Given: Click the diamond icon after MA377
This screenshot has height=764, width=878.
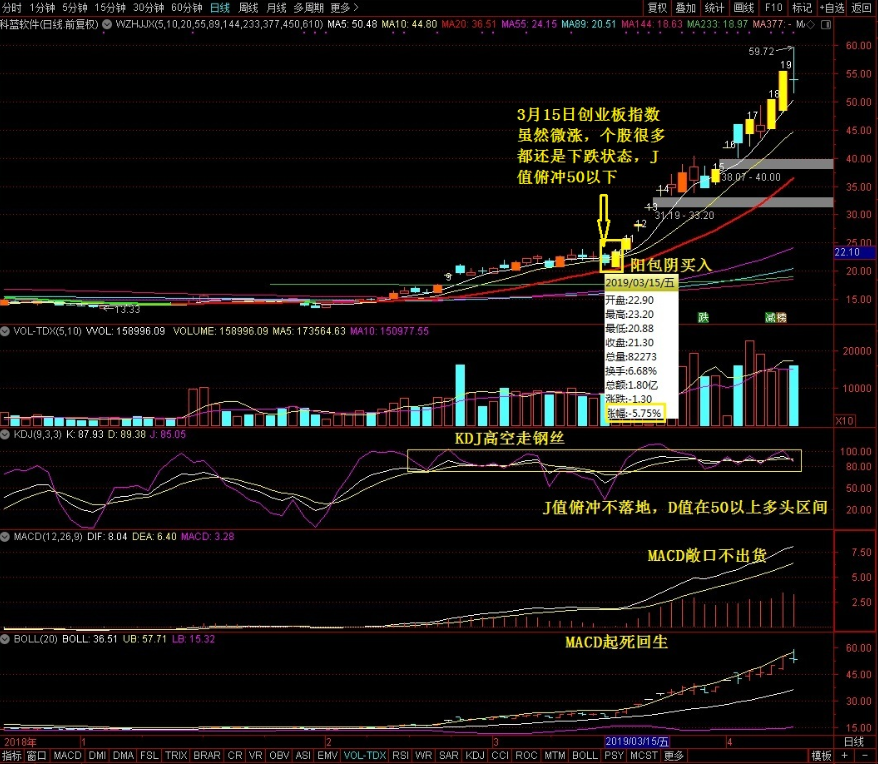Looking at the screenshot, I should [x=811, y=24].
